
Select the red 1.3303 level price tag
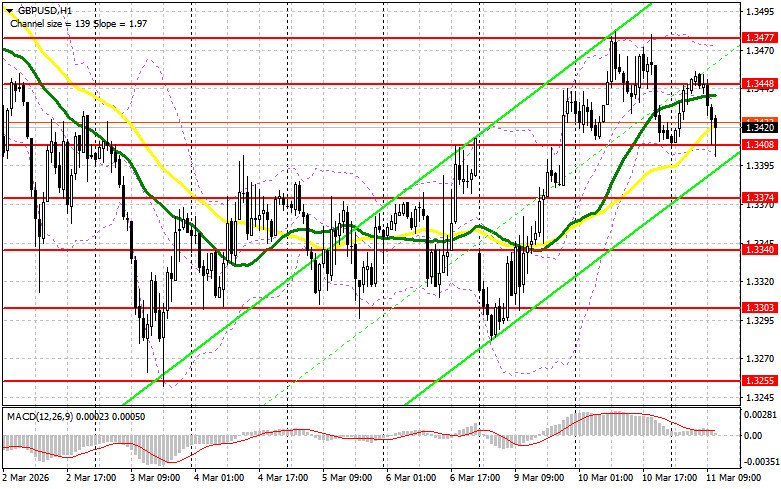click(759, 308)
